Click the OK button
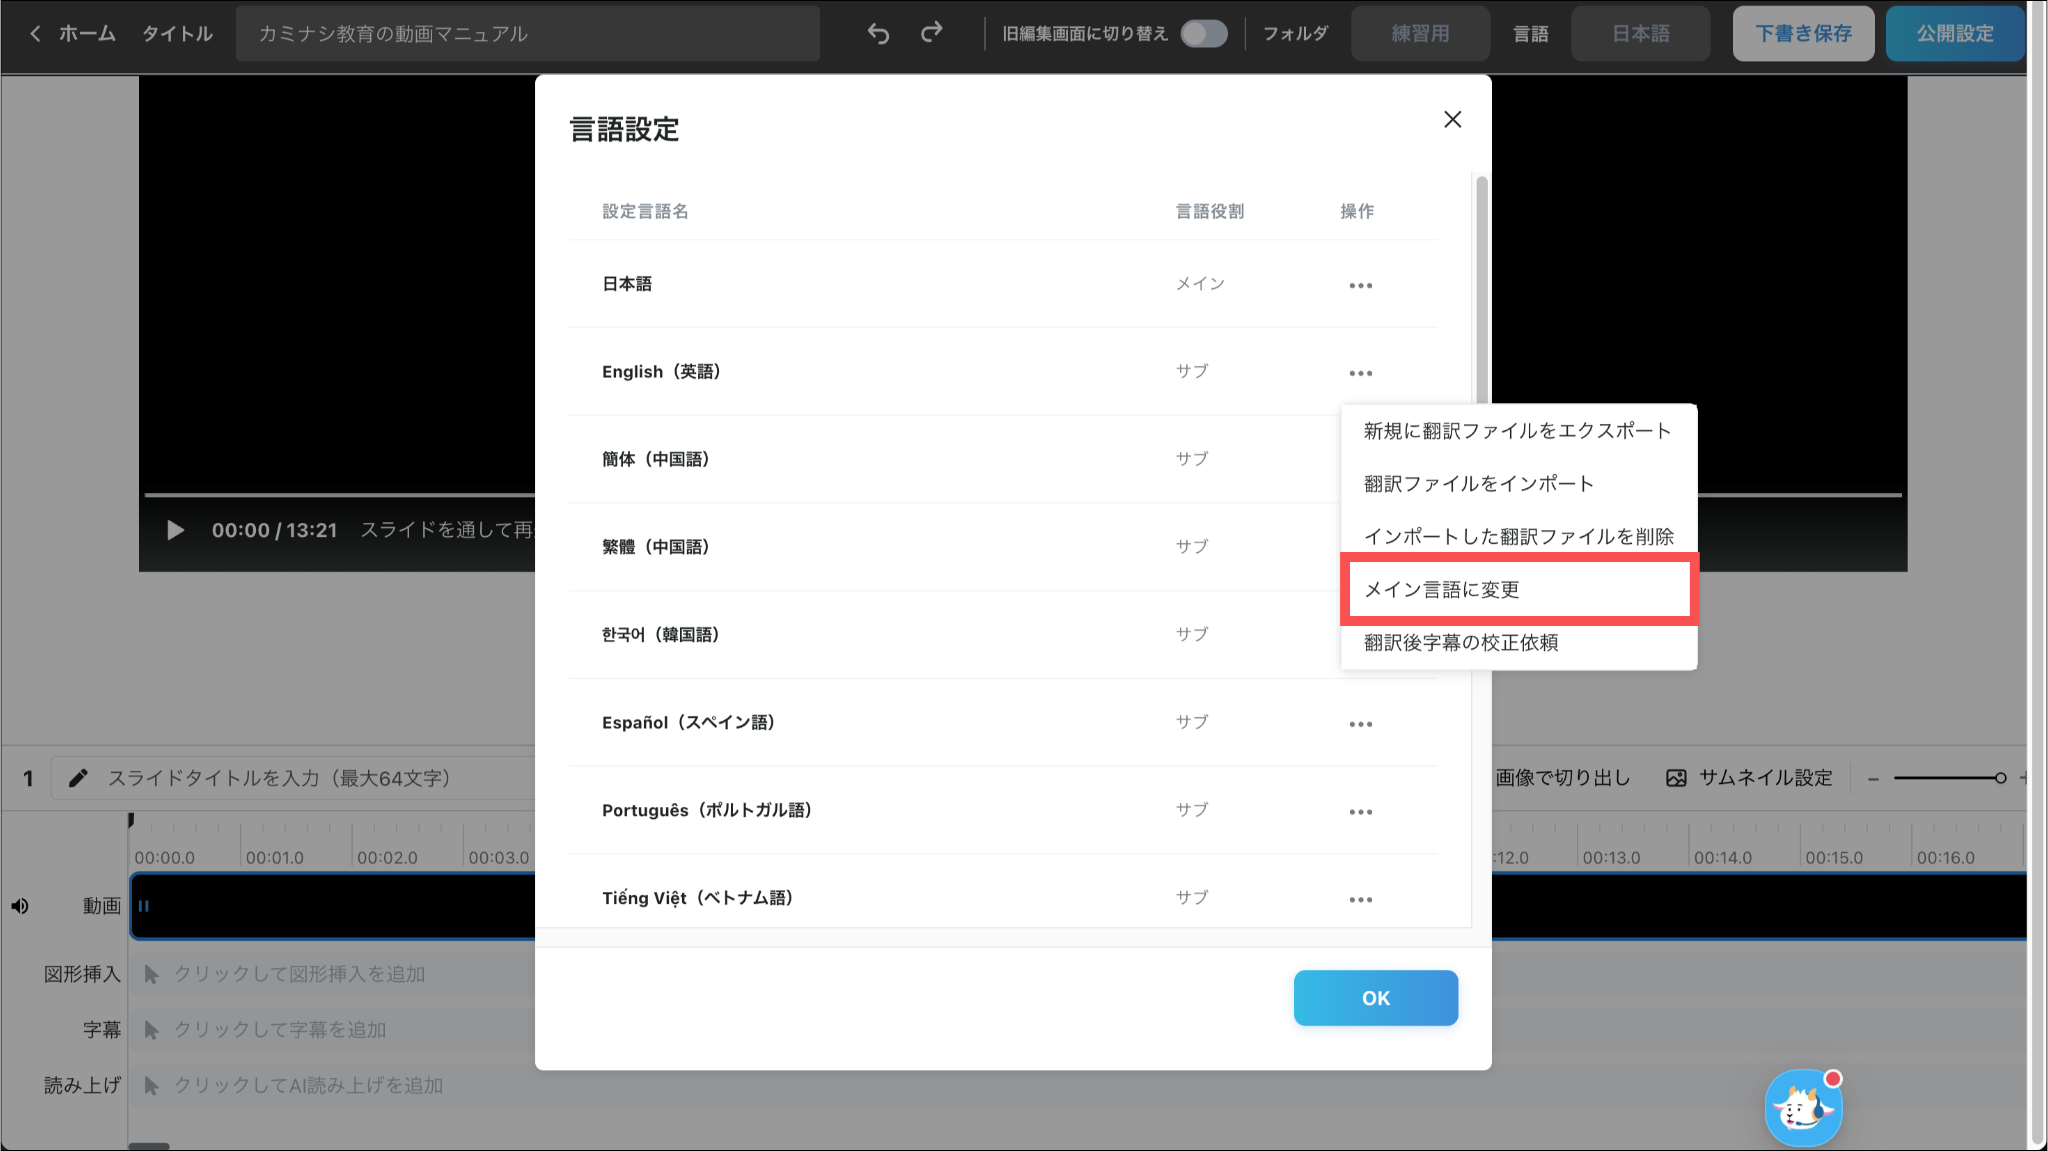This screenshot has width=2048, height=1151. click(1375, 998)
